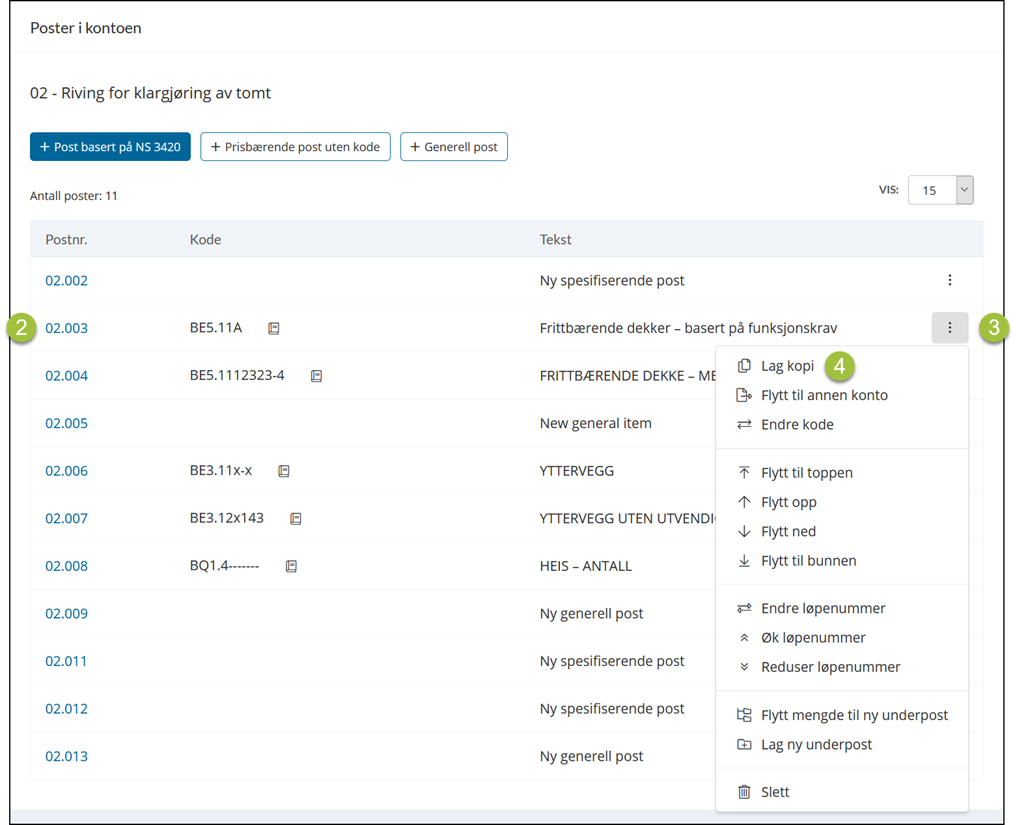Click the three-dot menu for row 02.003
The height and width of the screenshot is (825, 1016).
point(949,328)
